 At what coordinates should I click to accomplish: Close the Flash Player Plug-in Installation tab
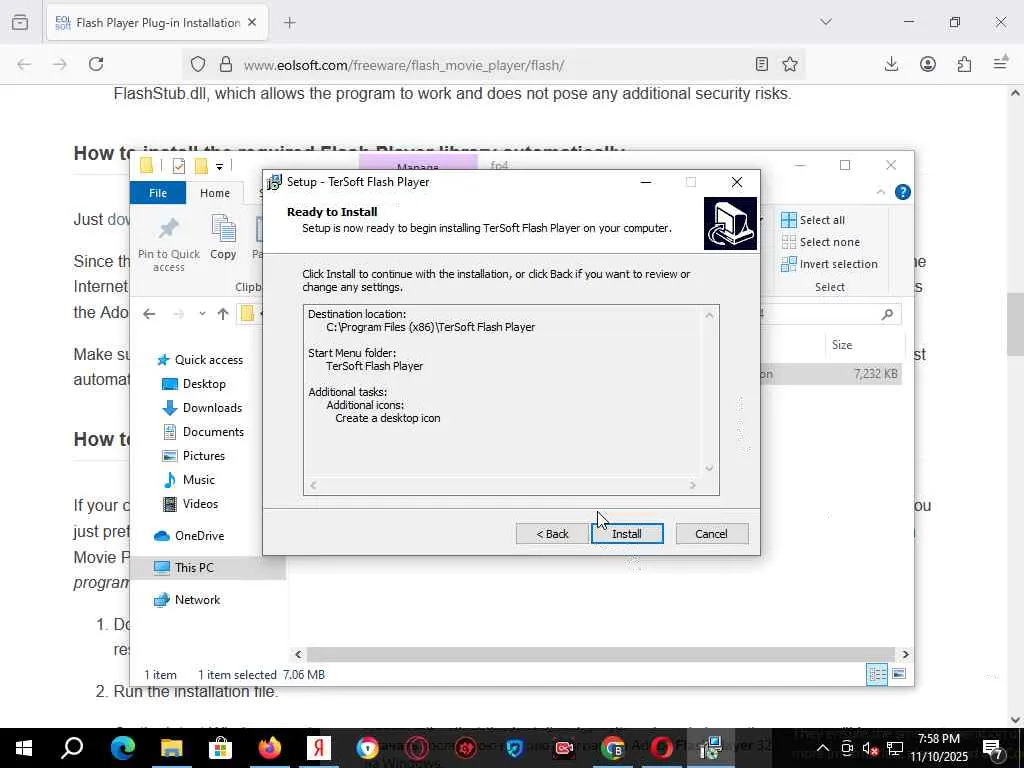pos(252,23)
